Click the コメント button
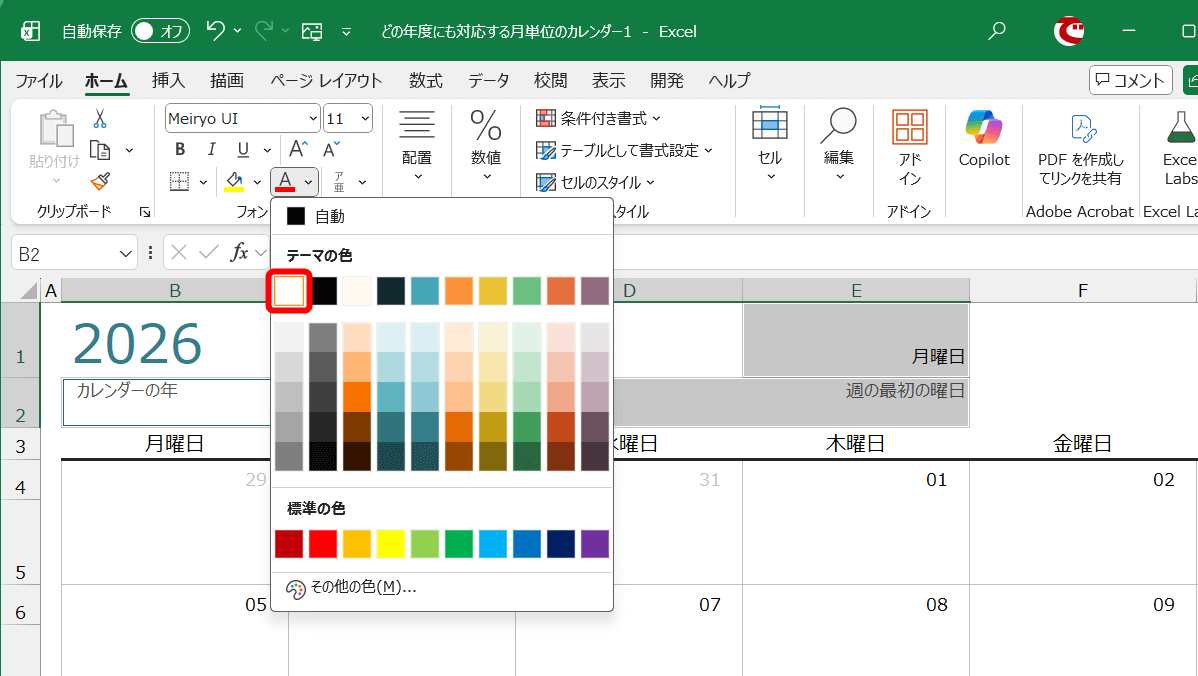Image resolution: width=1198 pixels, height=676 pixels. point(1130,80)
